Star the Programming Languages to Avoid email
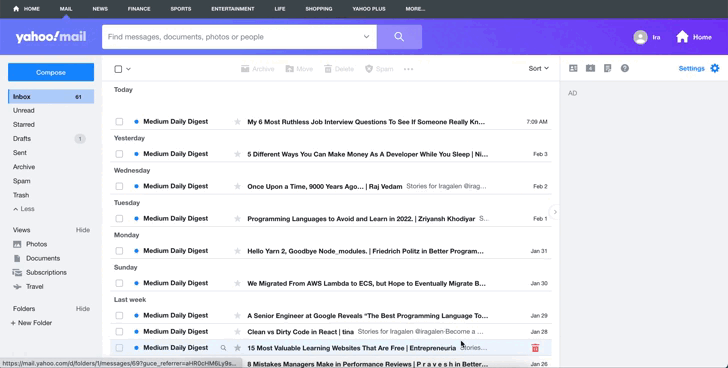 coord(237,219)
